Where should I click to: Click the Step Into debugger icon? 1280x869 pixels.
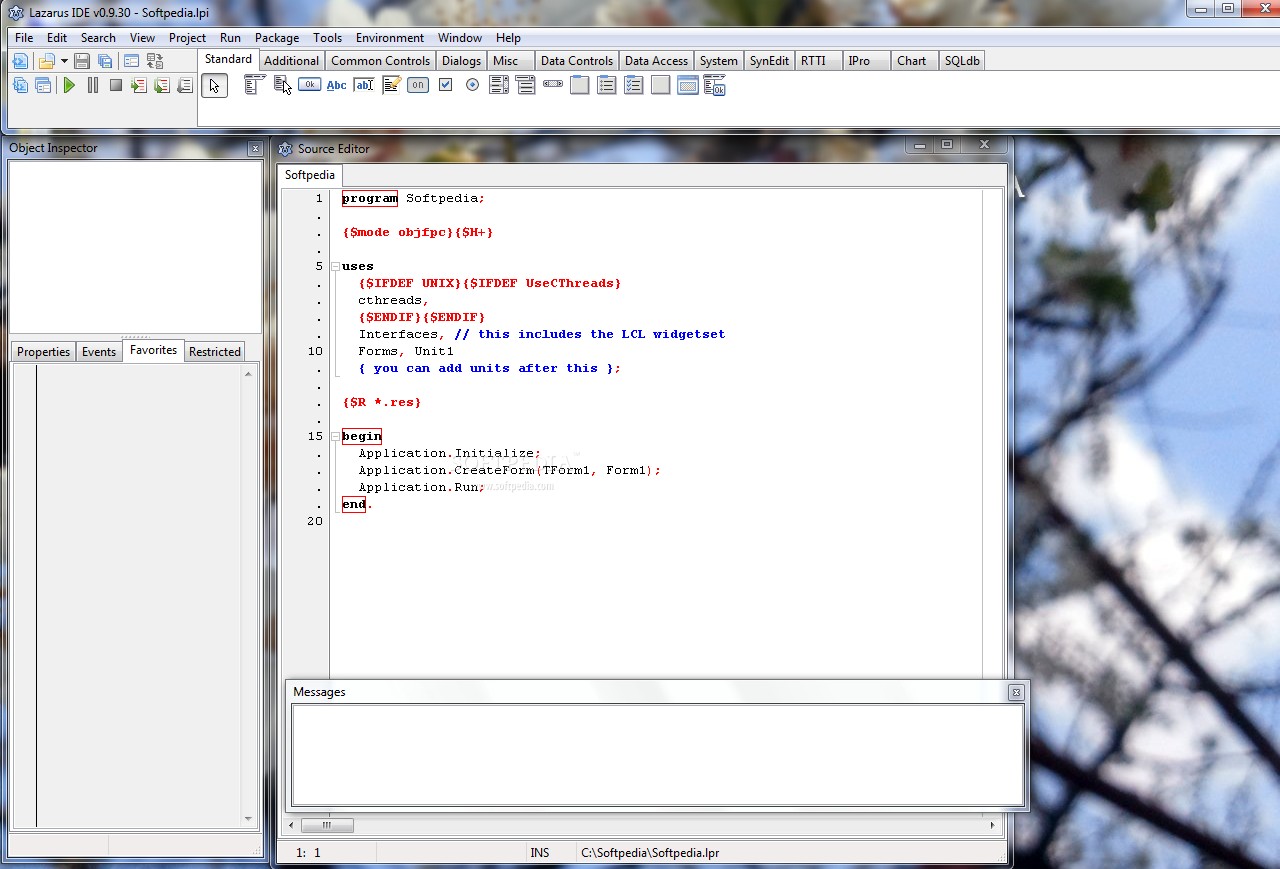point(139,85)
